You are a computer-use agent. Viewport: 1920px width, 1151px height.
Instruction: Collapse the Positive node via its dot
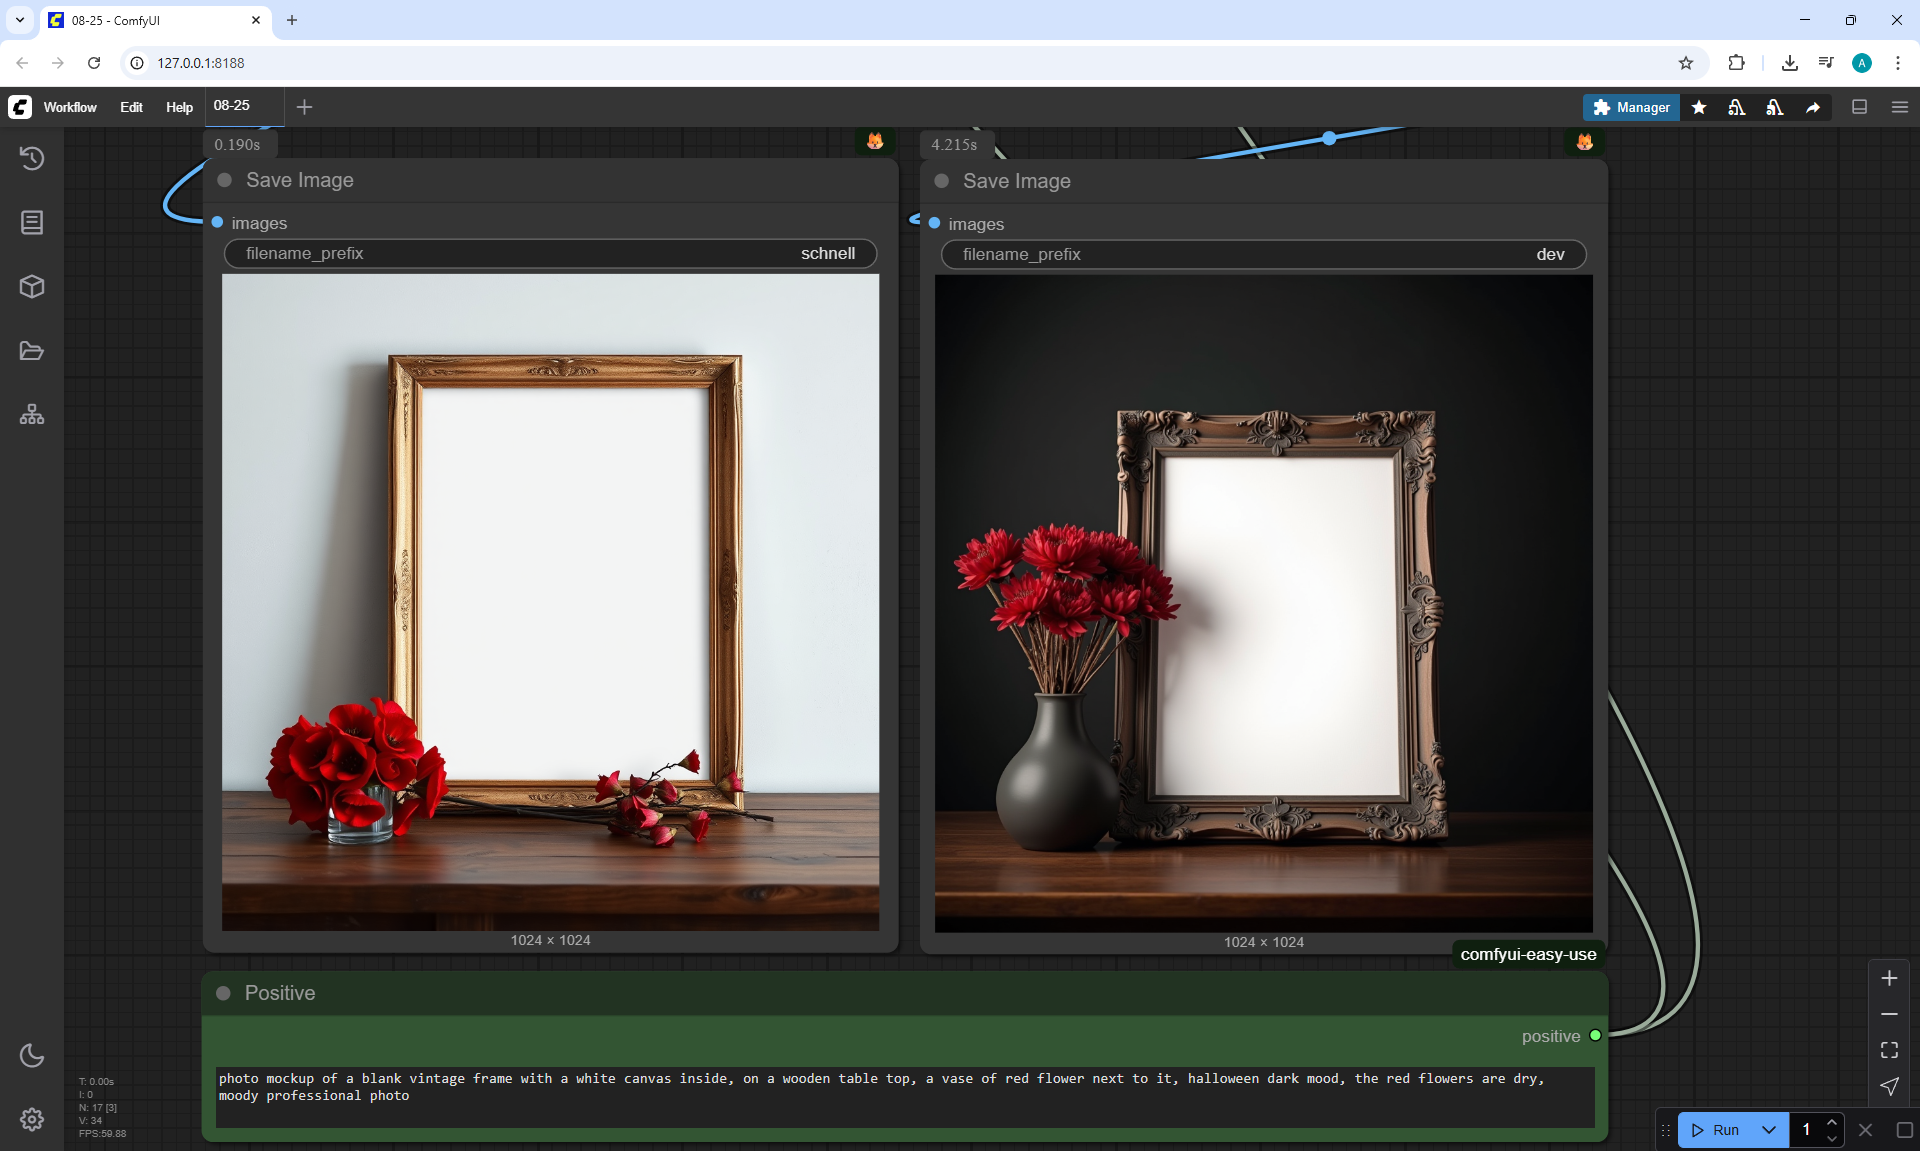(224, 993)
